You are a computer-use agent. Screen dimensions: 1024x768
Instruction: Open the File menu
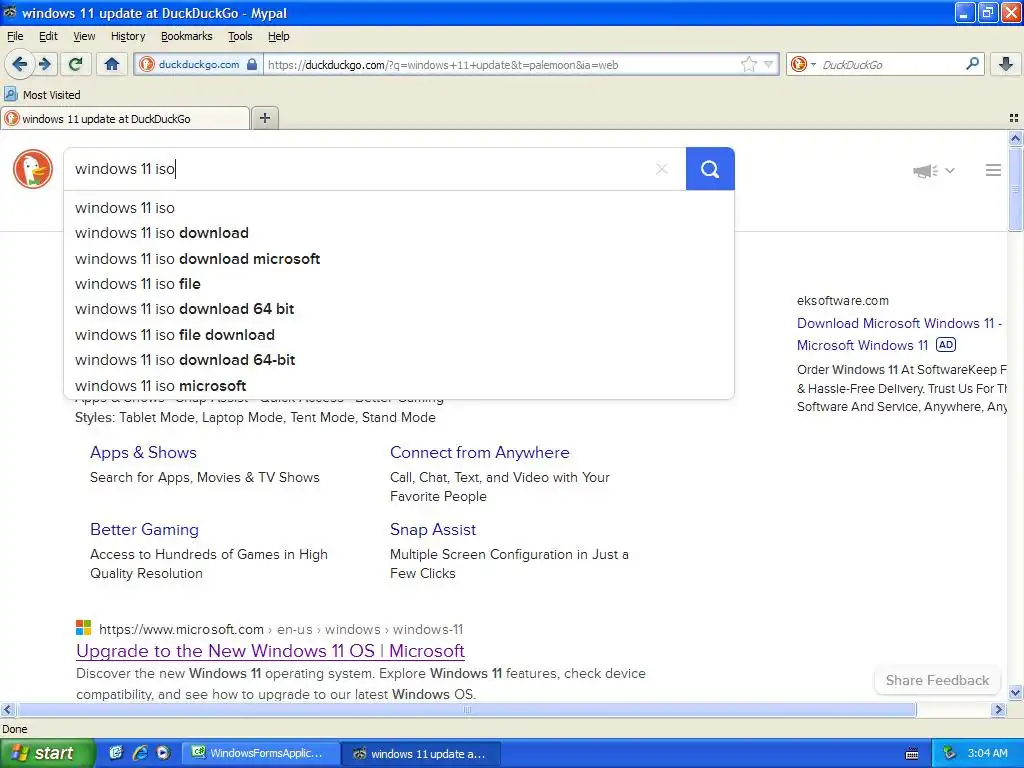click(15, 36)
